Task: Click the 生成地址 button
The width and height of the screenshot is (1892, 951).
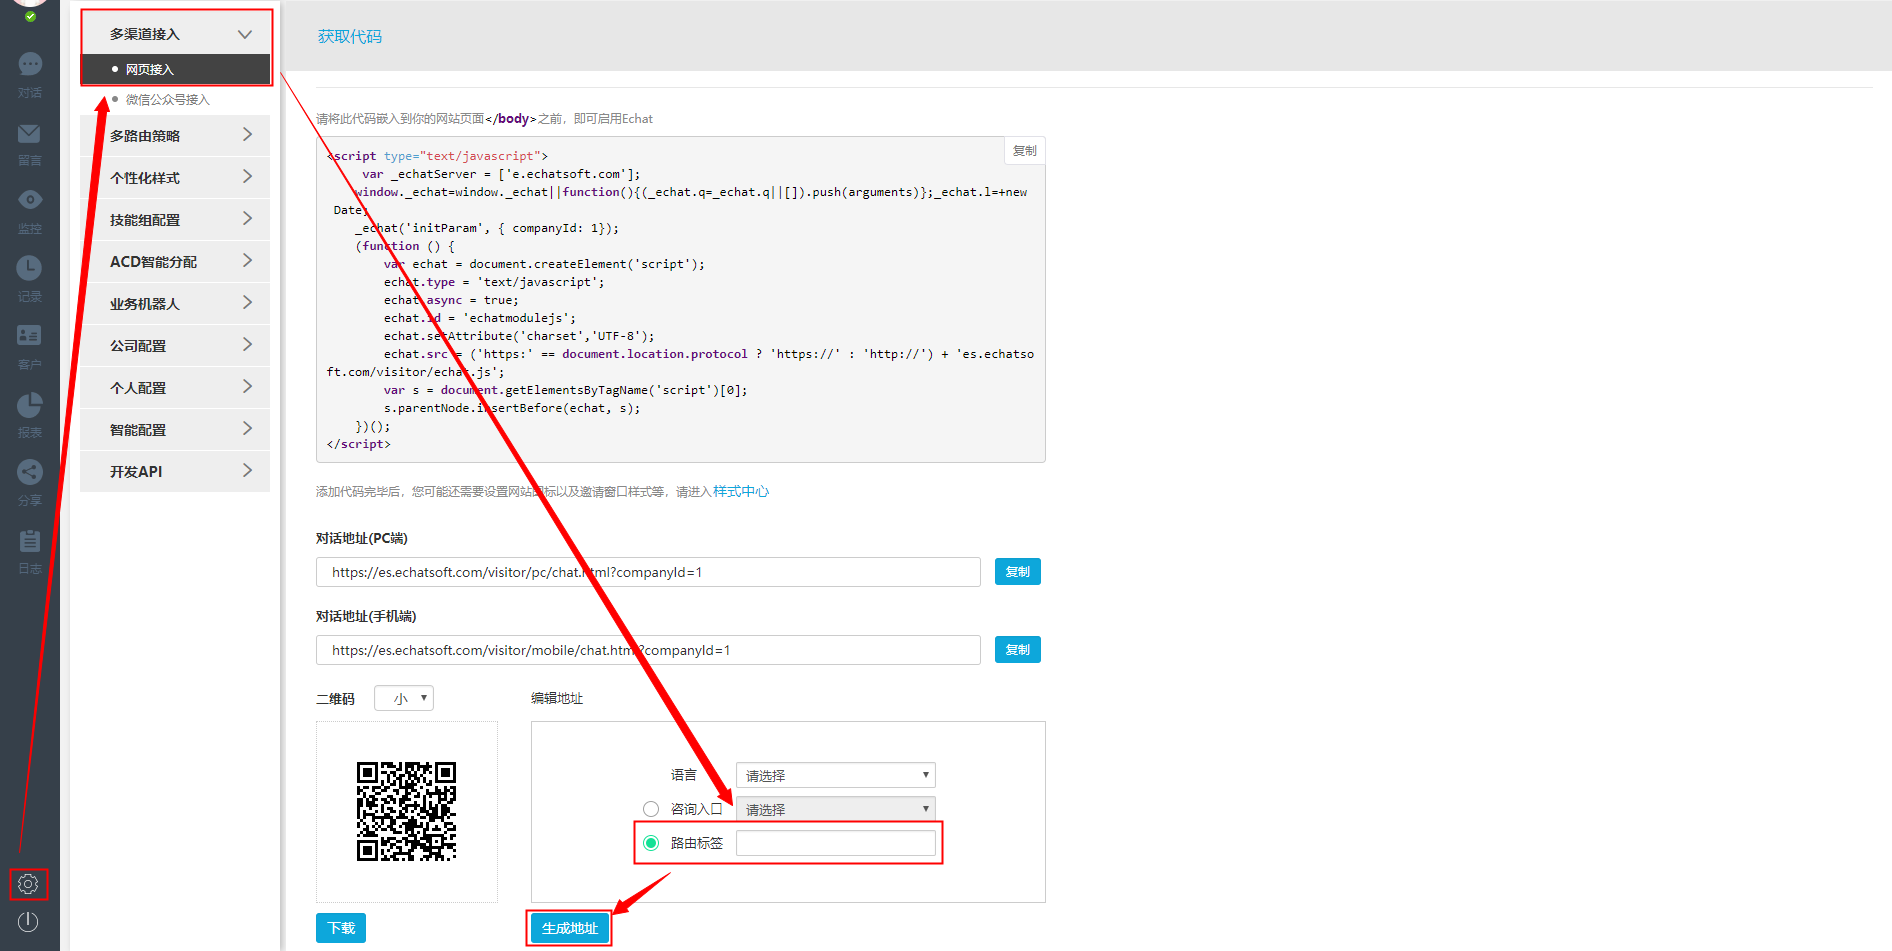Action: (569, 928)
